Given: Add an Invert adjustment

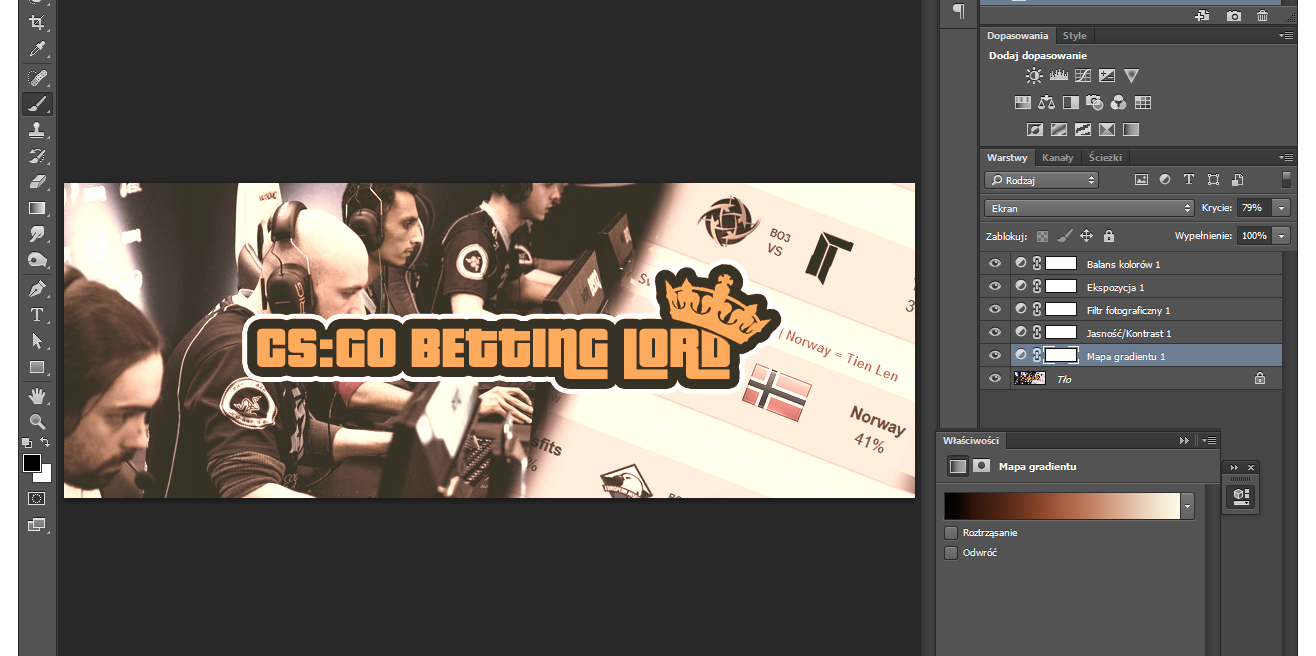Looking at the screenshot, I should coord(1035,129).
